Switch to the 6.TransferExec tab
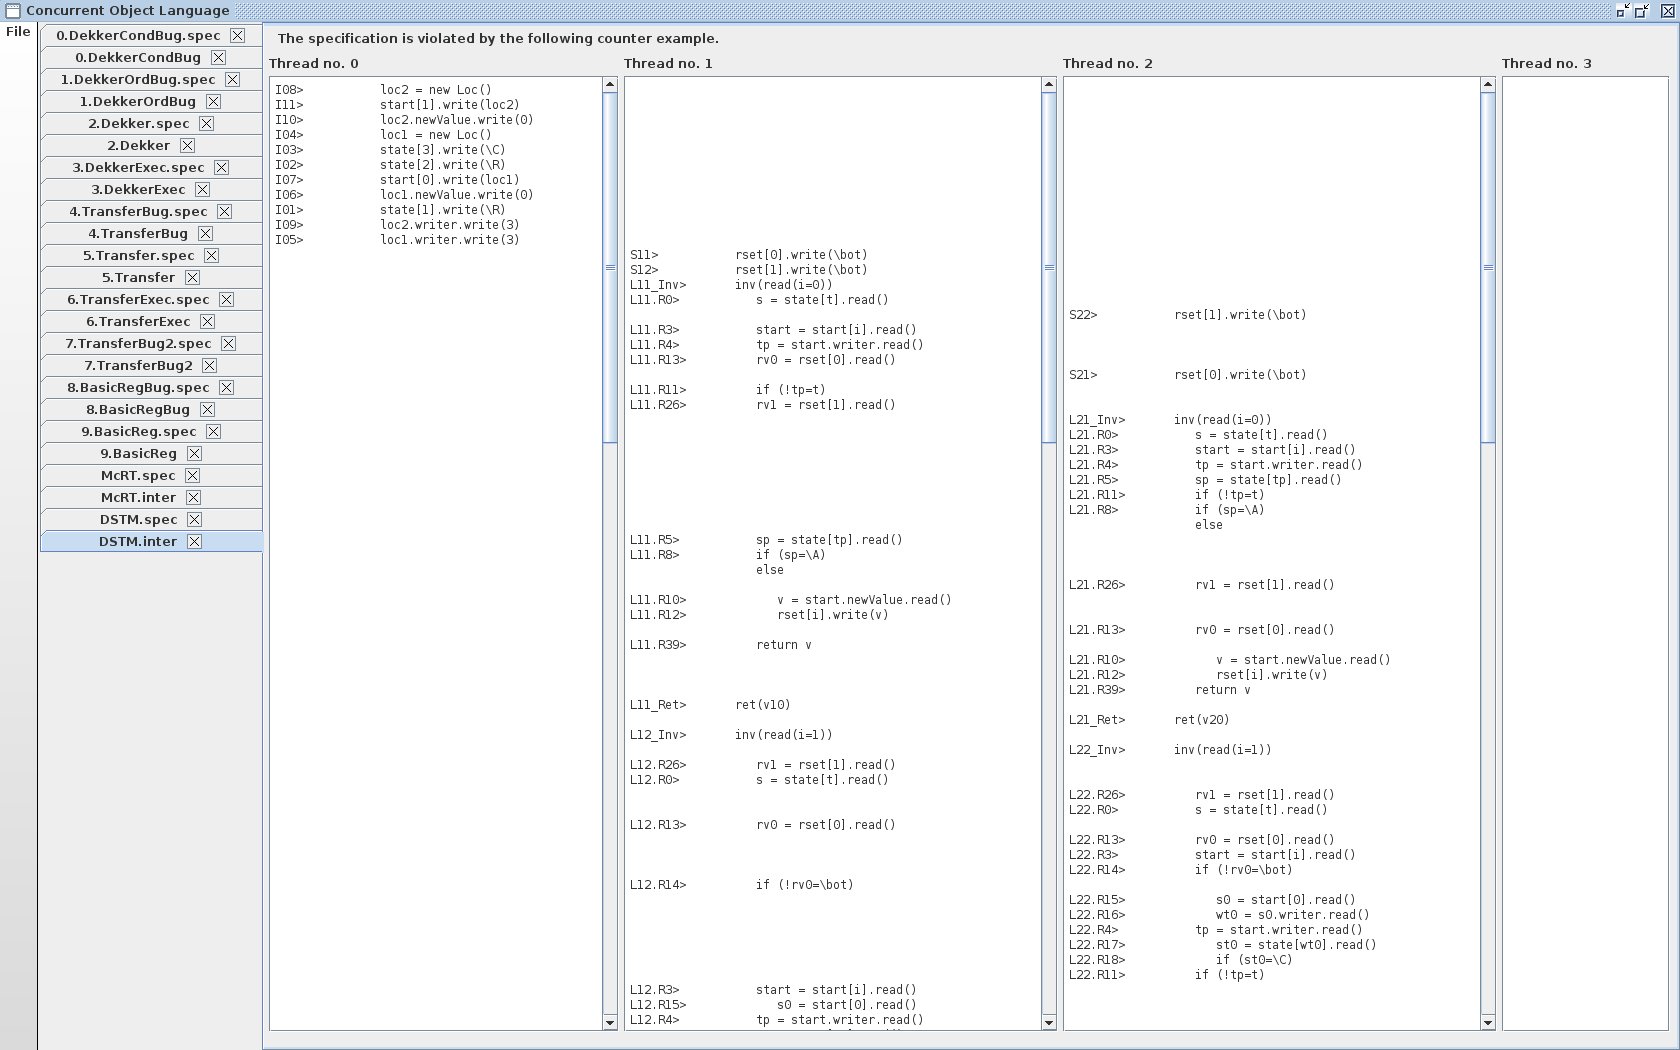The width and height of the screenshot is (1680, 1050). (151, 321)
